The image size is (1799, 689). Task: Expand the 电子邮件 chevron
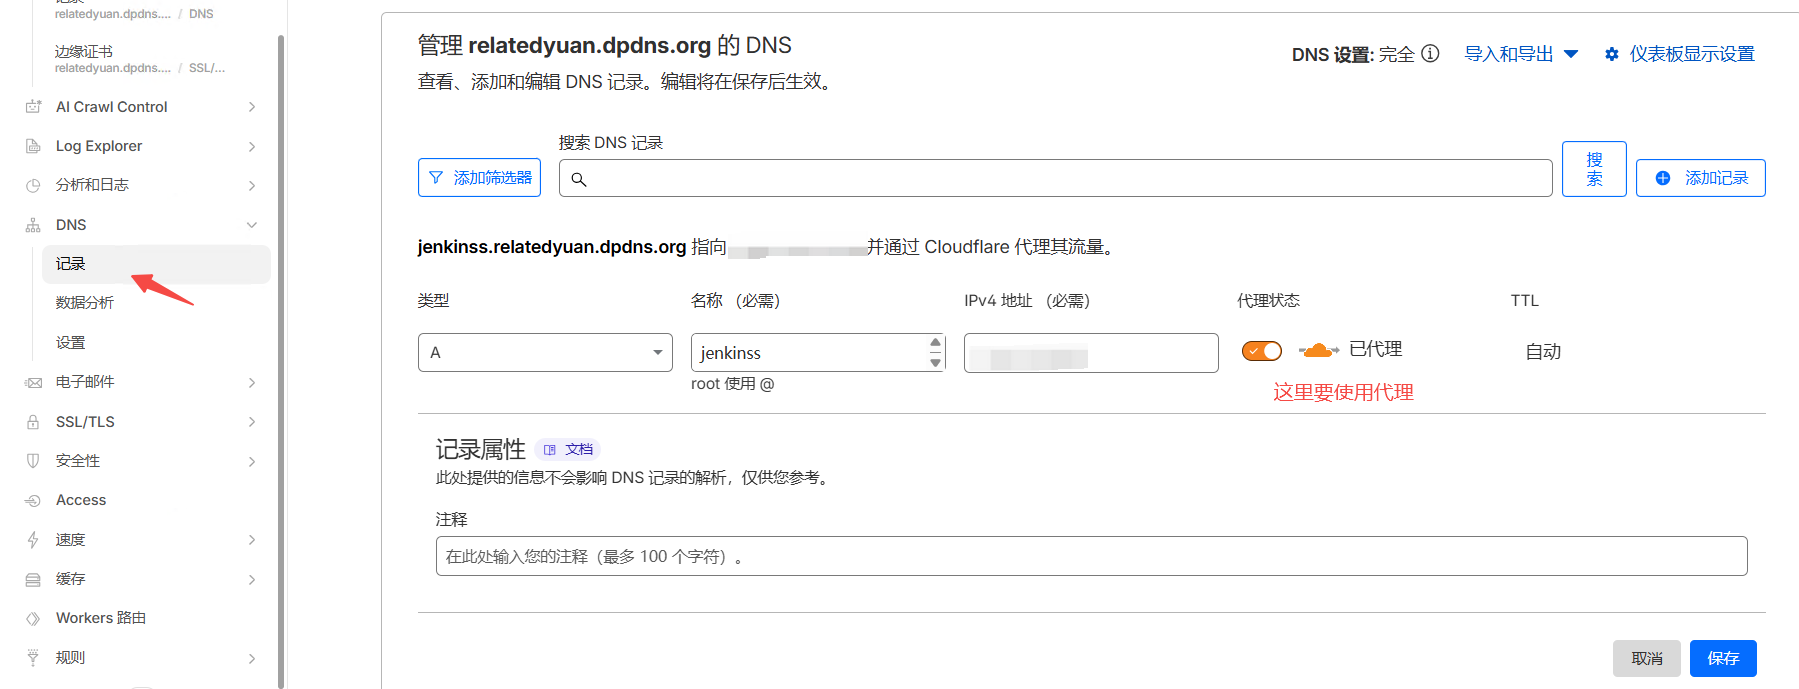[x=252, y=382]
